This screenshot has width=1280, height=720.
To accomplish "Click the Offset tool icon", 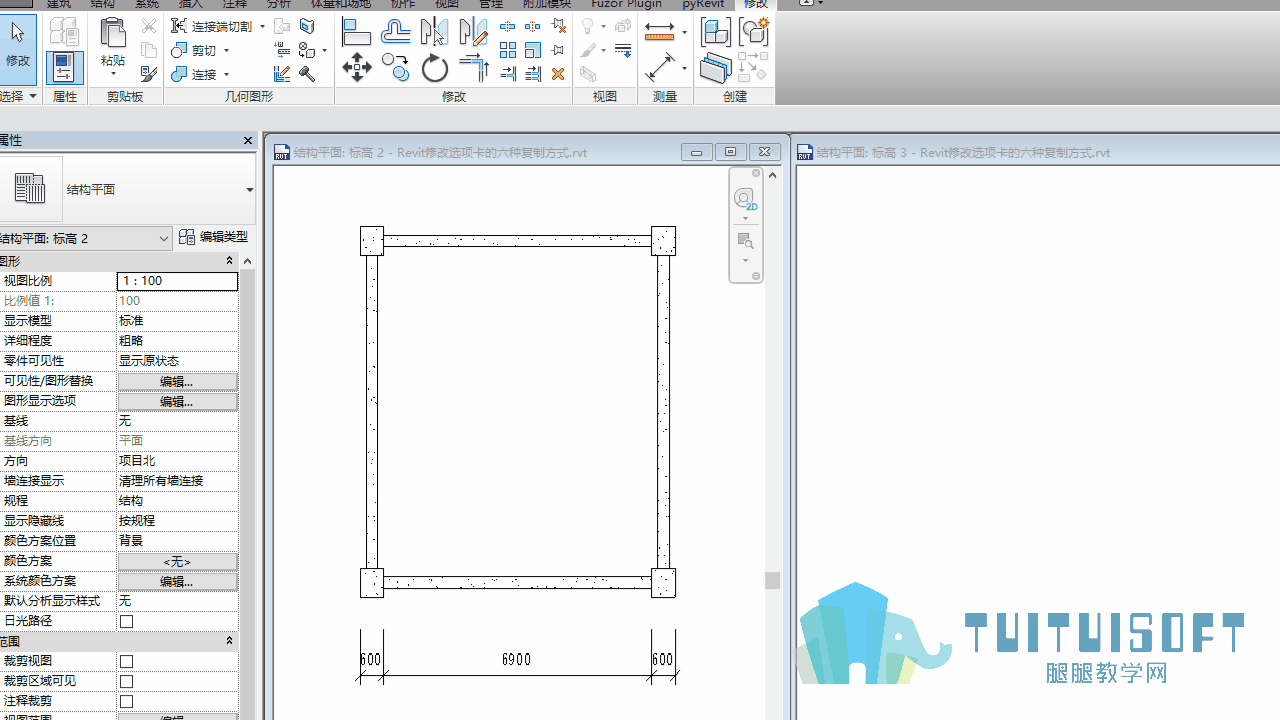I will pyautogui.click(x=396, y=32).
